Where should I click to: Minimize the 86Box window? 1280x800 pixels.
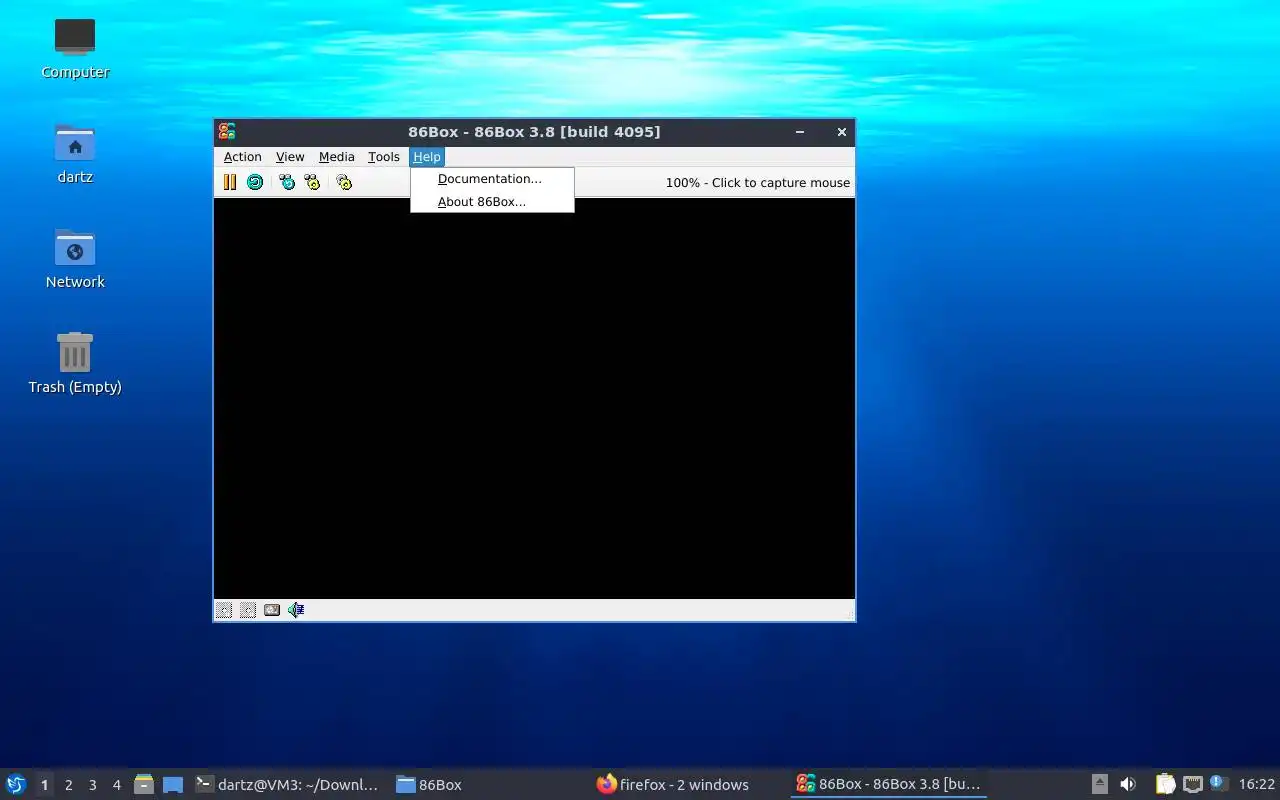tap(800, 132)
